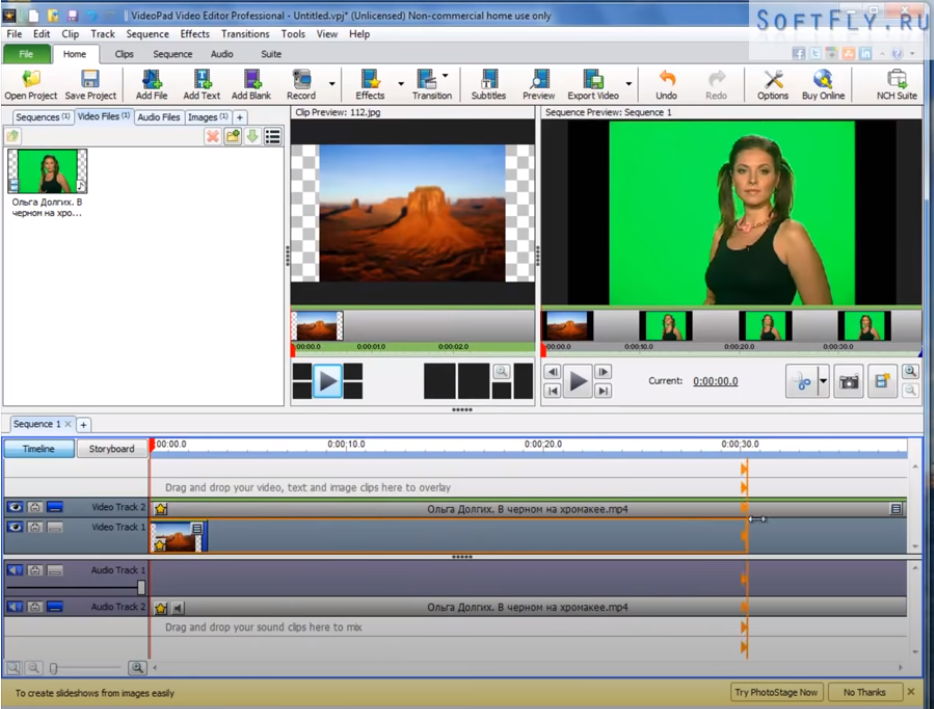The image size is (934, 709).
Task: Adjust the timeline zoom slider handle
Action: (x=54, y=668)
